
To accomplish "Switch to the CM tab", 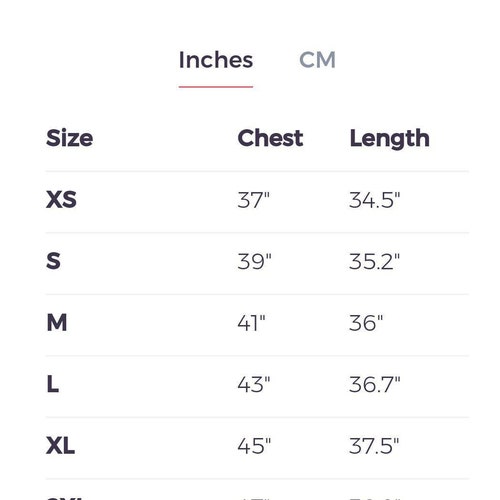I will click(317, 60).
